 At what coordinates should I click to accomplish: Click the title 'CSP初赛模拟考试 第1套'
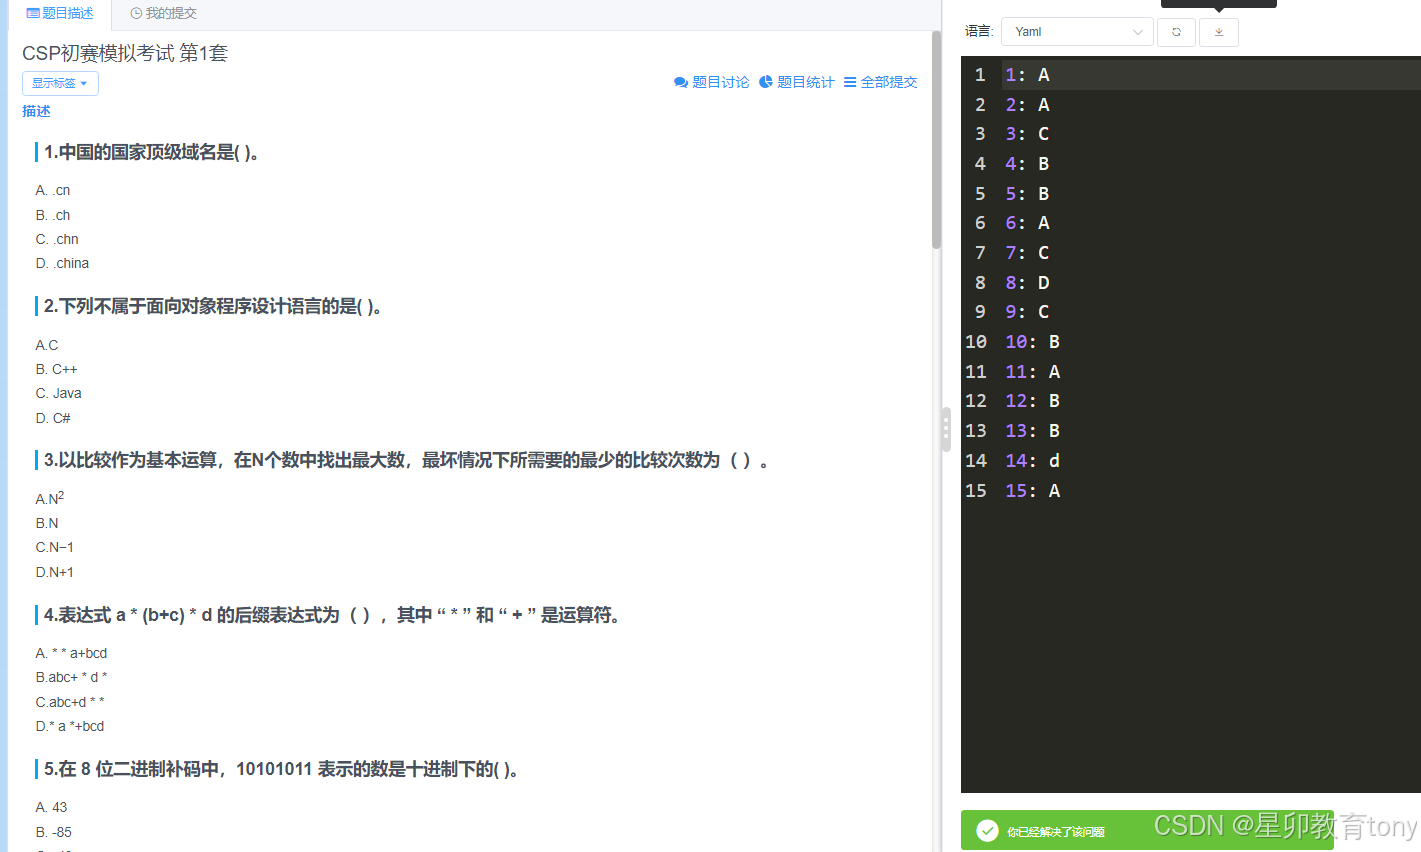125,53
